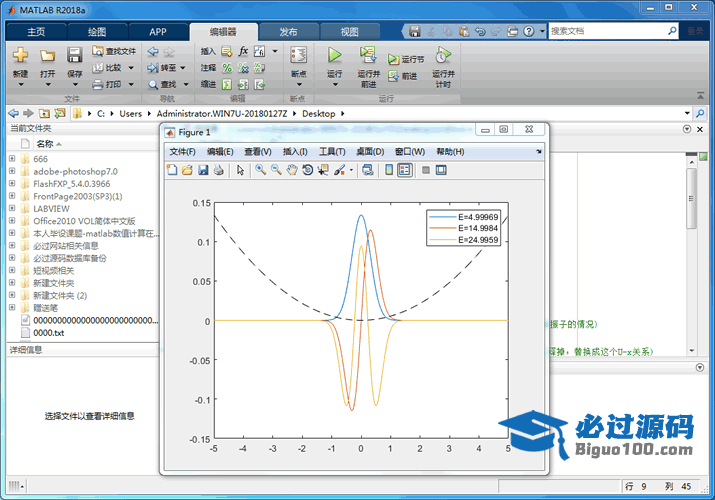Image resolution: width=715 pixels, height=500 pixels.
Task: Click the editor vertical scrollbar thumb
Action: coord(692,198)
